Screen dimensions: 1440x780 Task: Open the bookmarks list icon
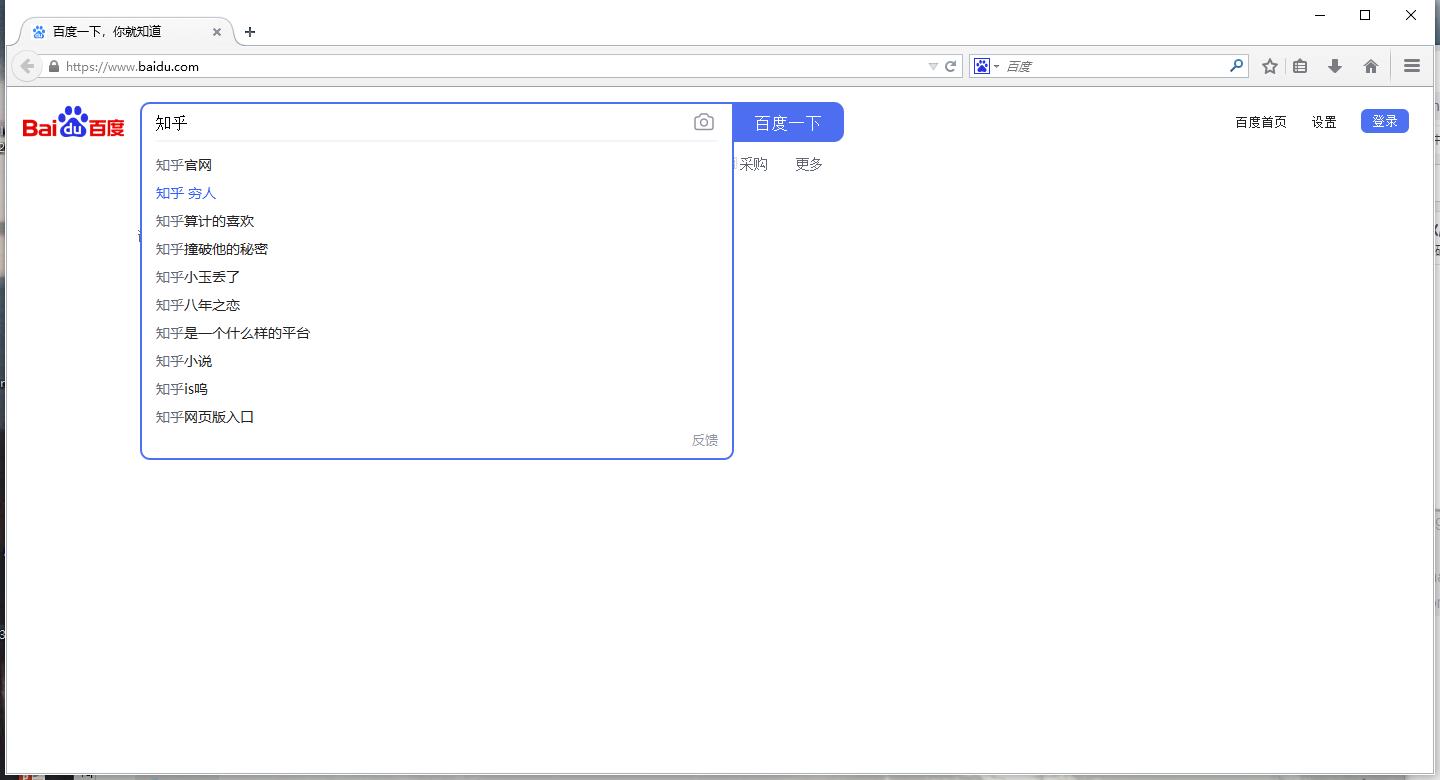point(1300,66)
